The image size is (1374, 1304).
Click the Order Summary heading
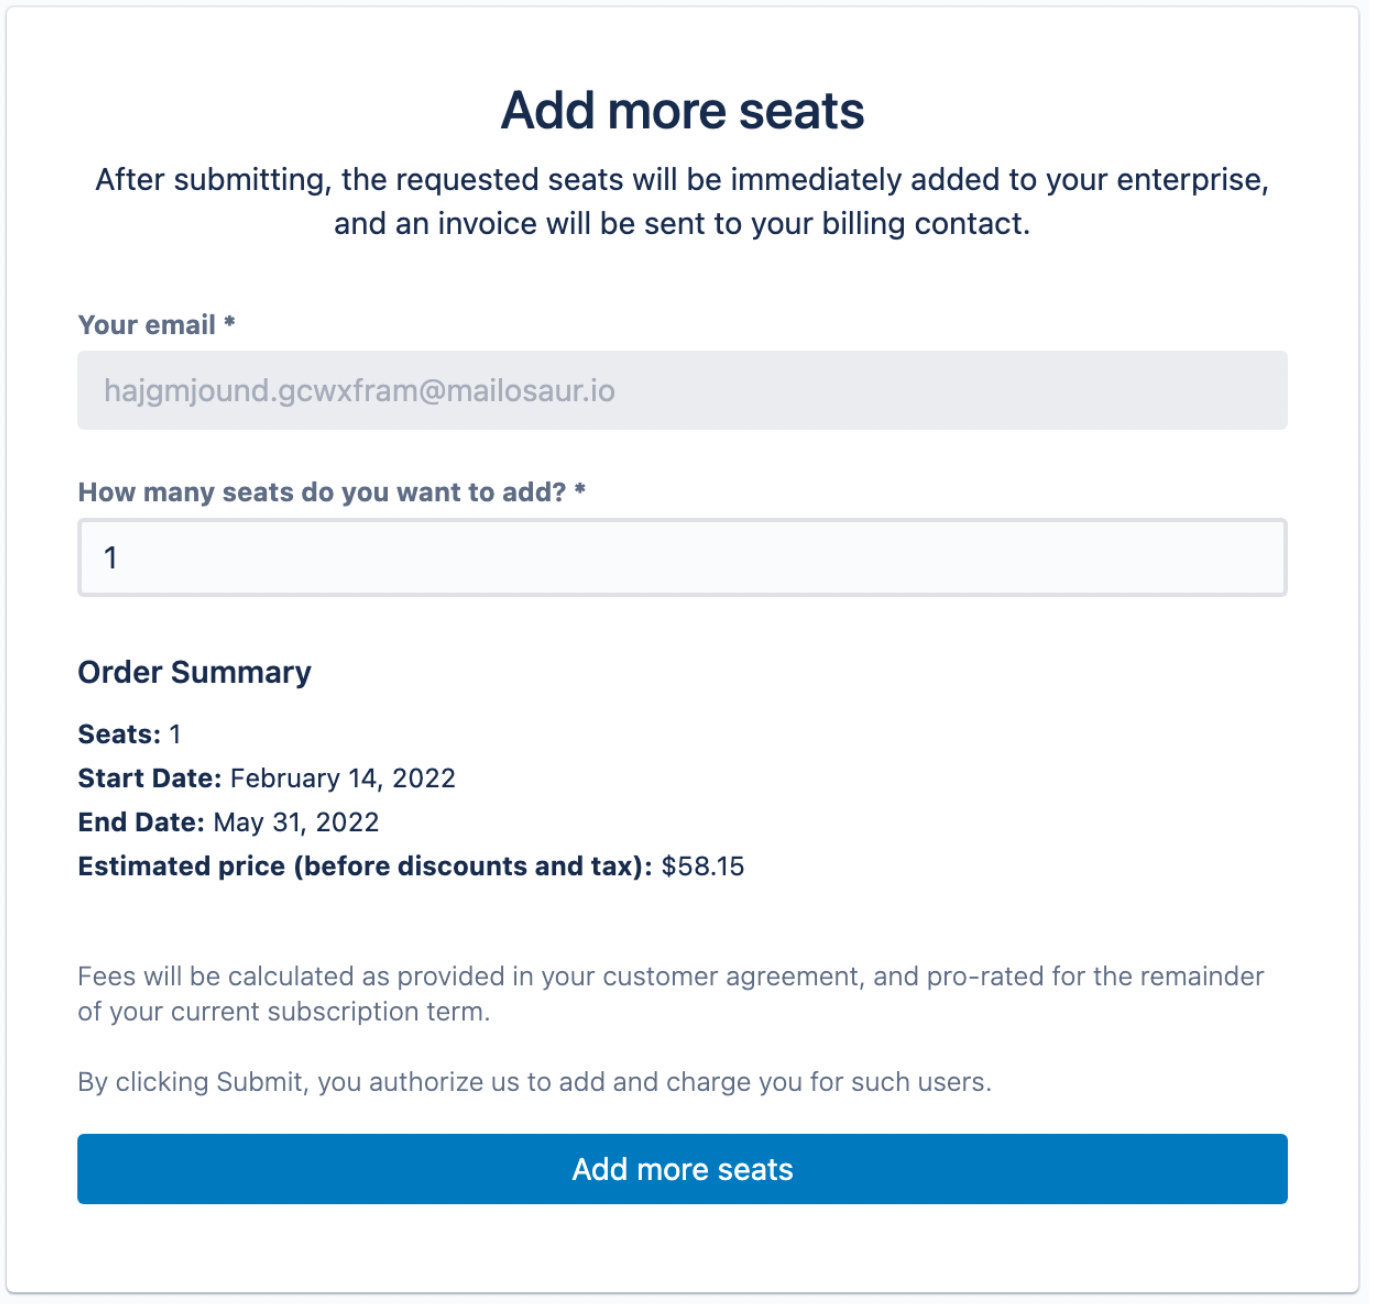[194, 672]
